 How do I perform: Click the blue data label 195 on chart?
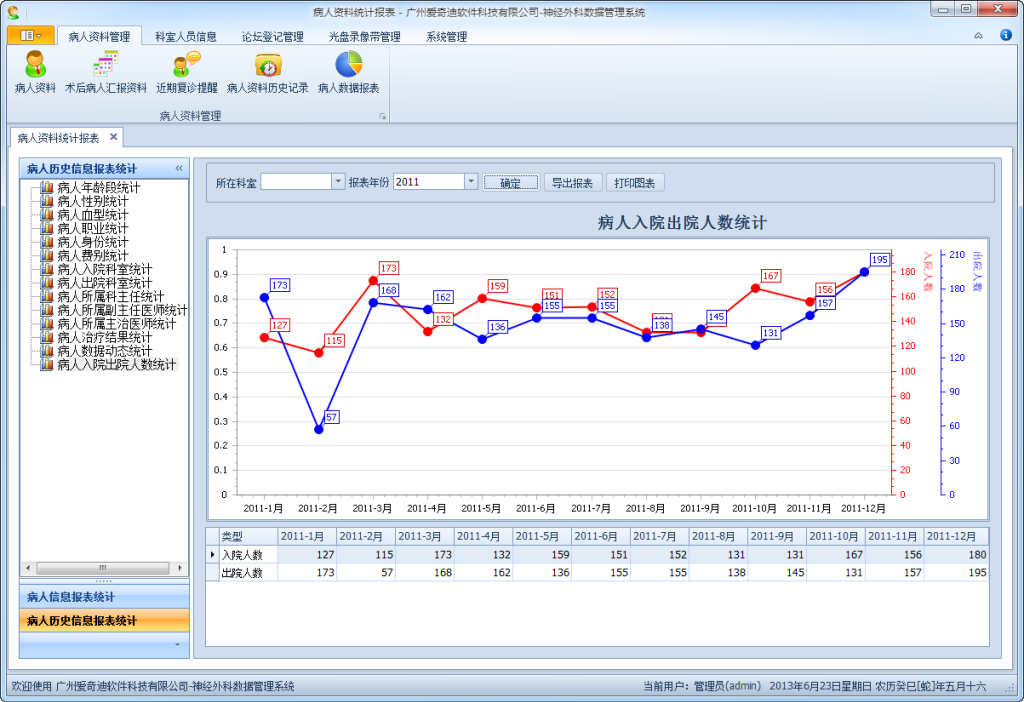pyautogui.click(x=880, y=259)
